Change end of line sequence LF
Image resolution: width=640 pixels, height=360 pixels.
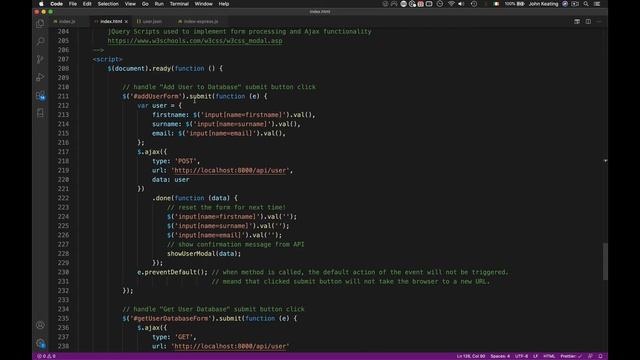point(535,356)
